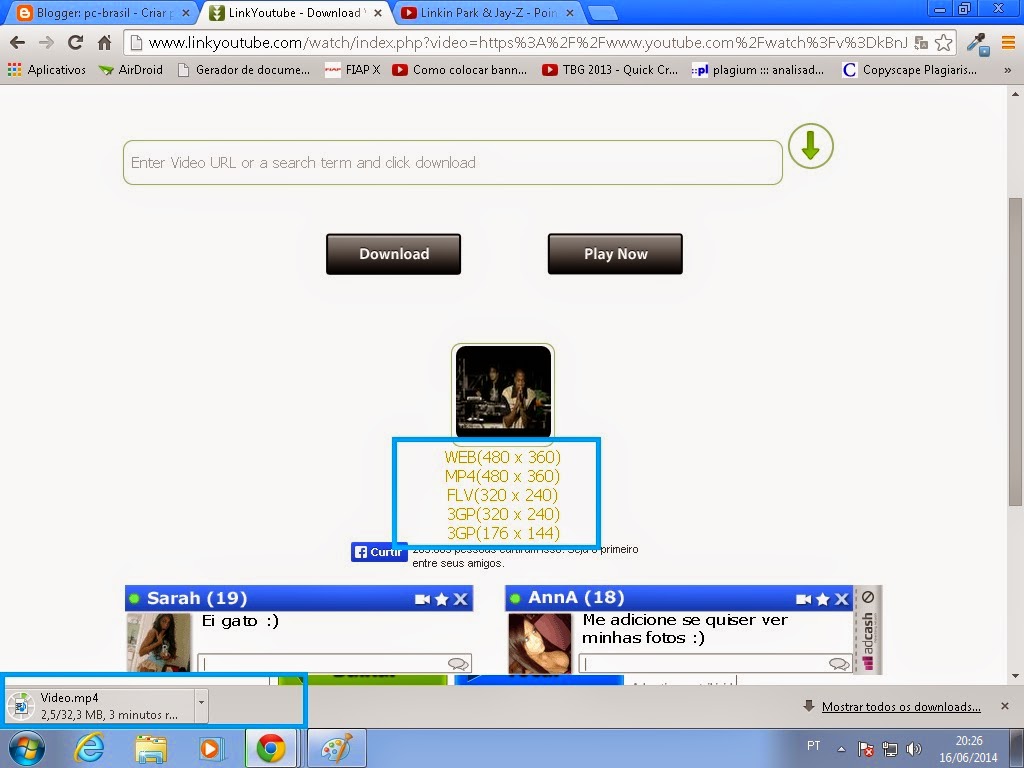Open the AirDroid bookmark

[x=131, y=69]
